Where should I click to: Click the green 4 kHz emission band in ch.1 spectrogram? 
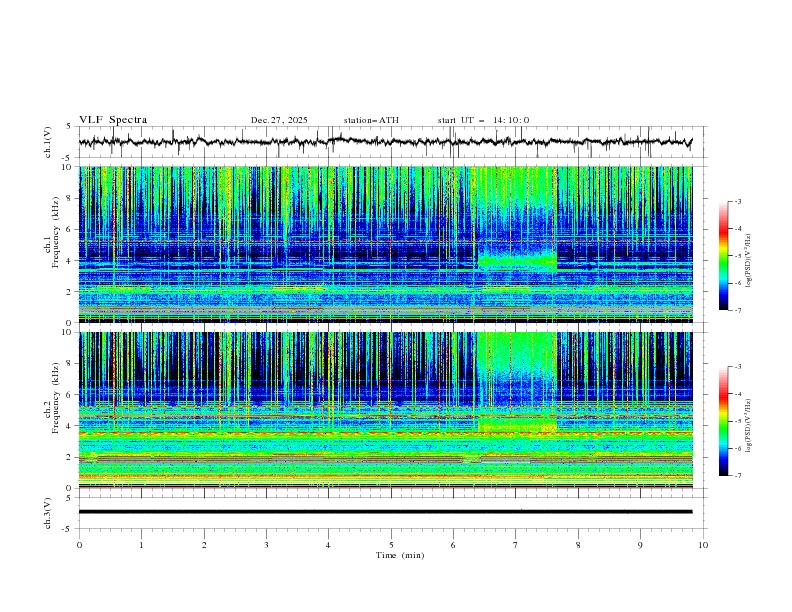pyautogui.click(x=517, y=261)
